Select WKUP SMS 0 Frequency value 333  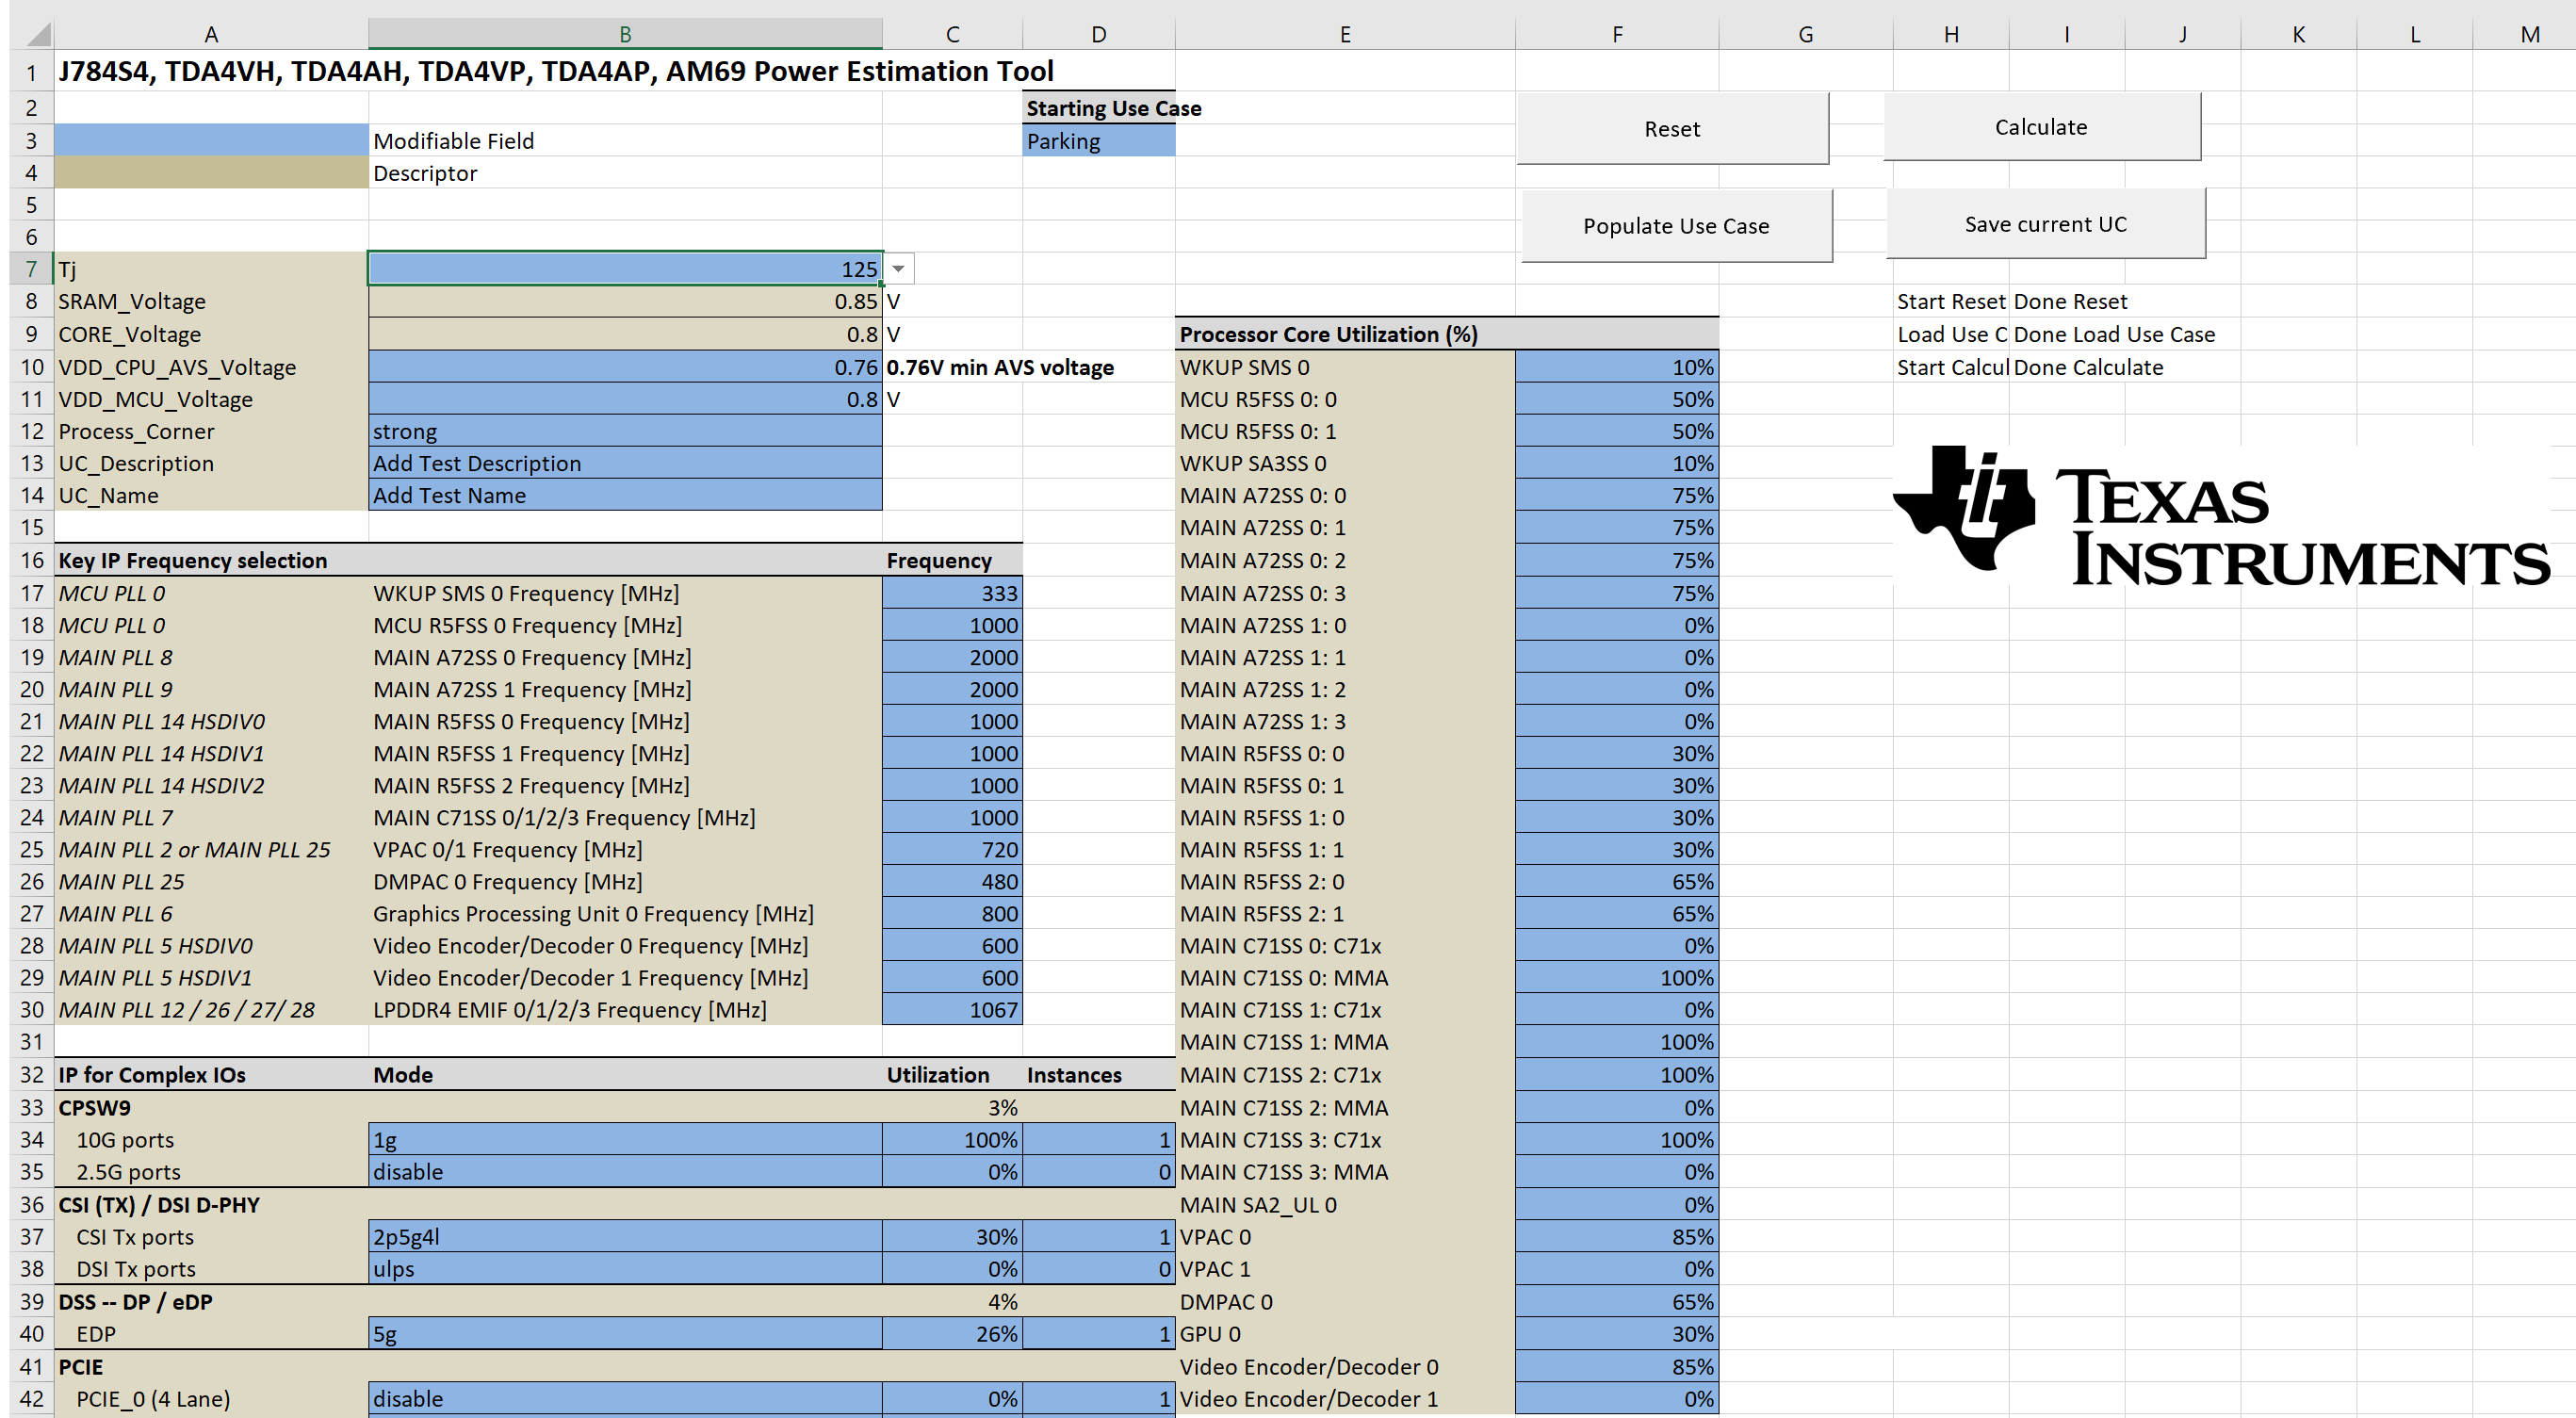pyautogui.click(x=952, y=593)
